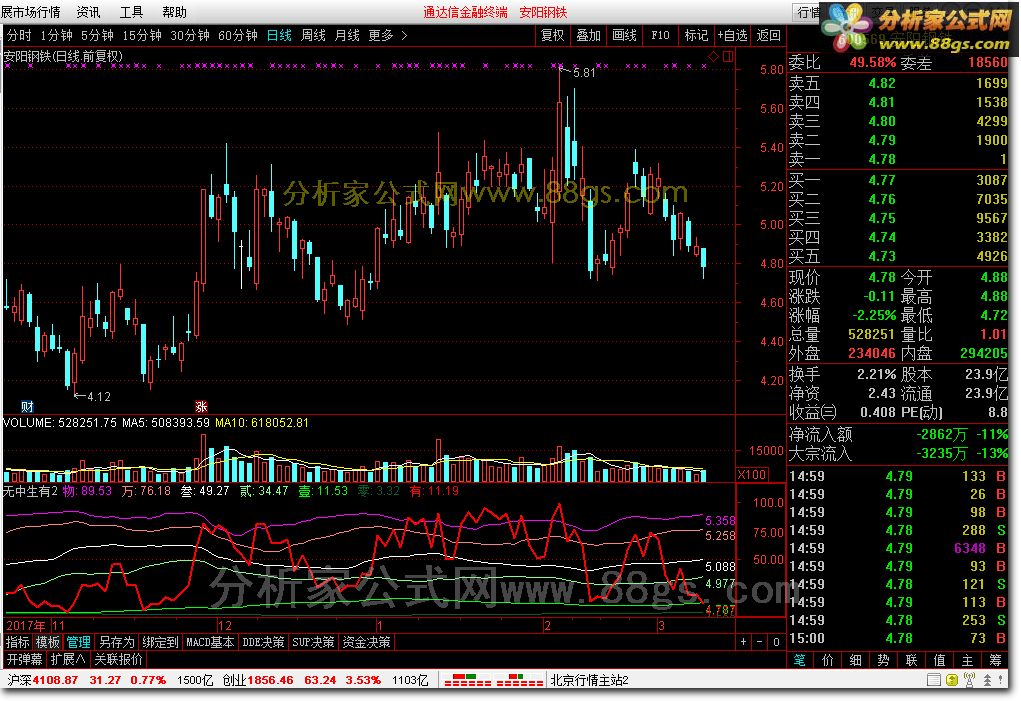Open F10 company information
1021x701 pixels.
coord(660,35)
